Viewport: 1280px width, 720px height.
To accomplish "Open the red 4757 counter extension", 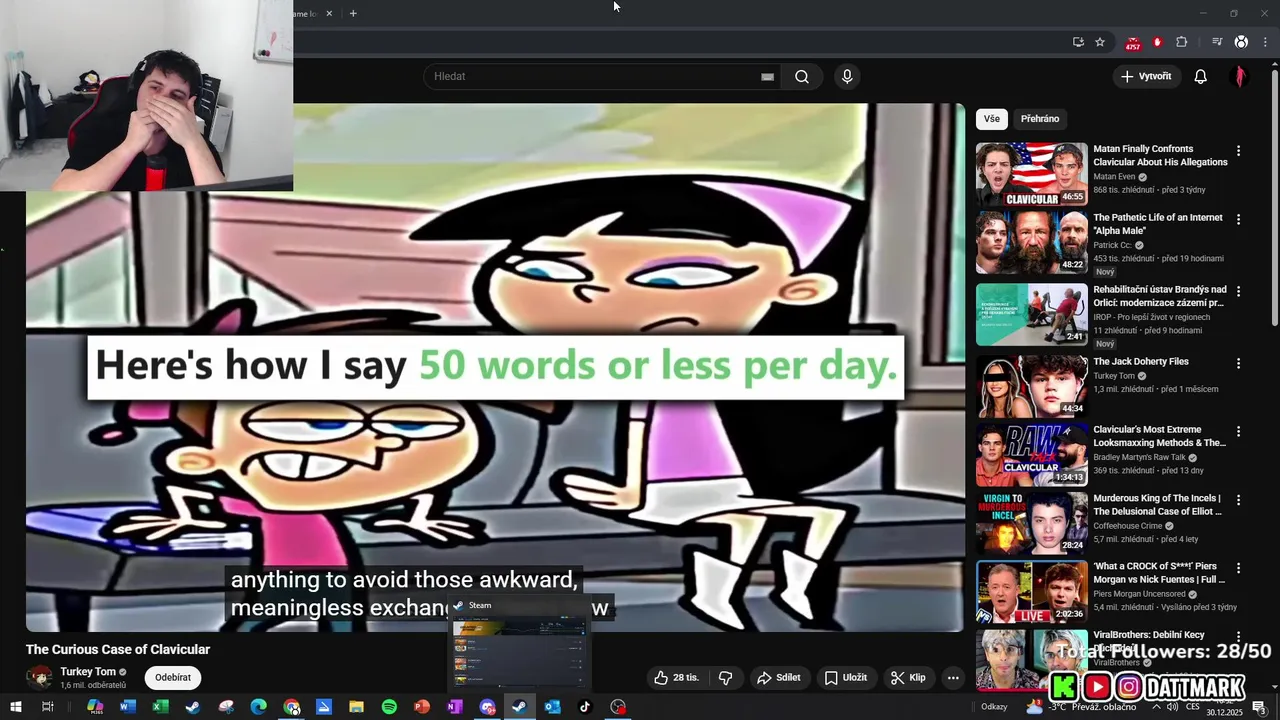I will coord(1132,43).
